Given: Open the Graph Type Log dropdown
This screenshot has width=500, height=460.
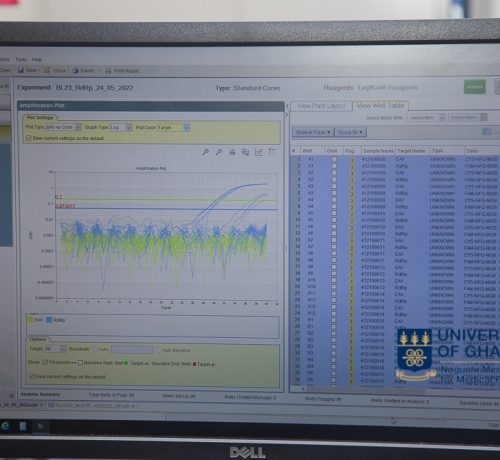Looking at the screenshot, I should pyautogui.click(x=121, y=127).
